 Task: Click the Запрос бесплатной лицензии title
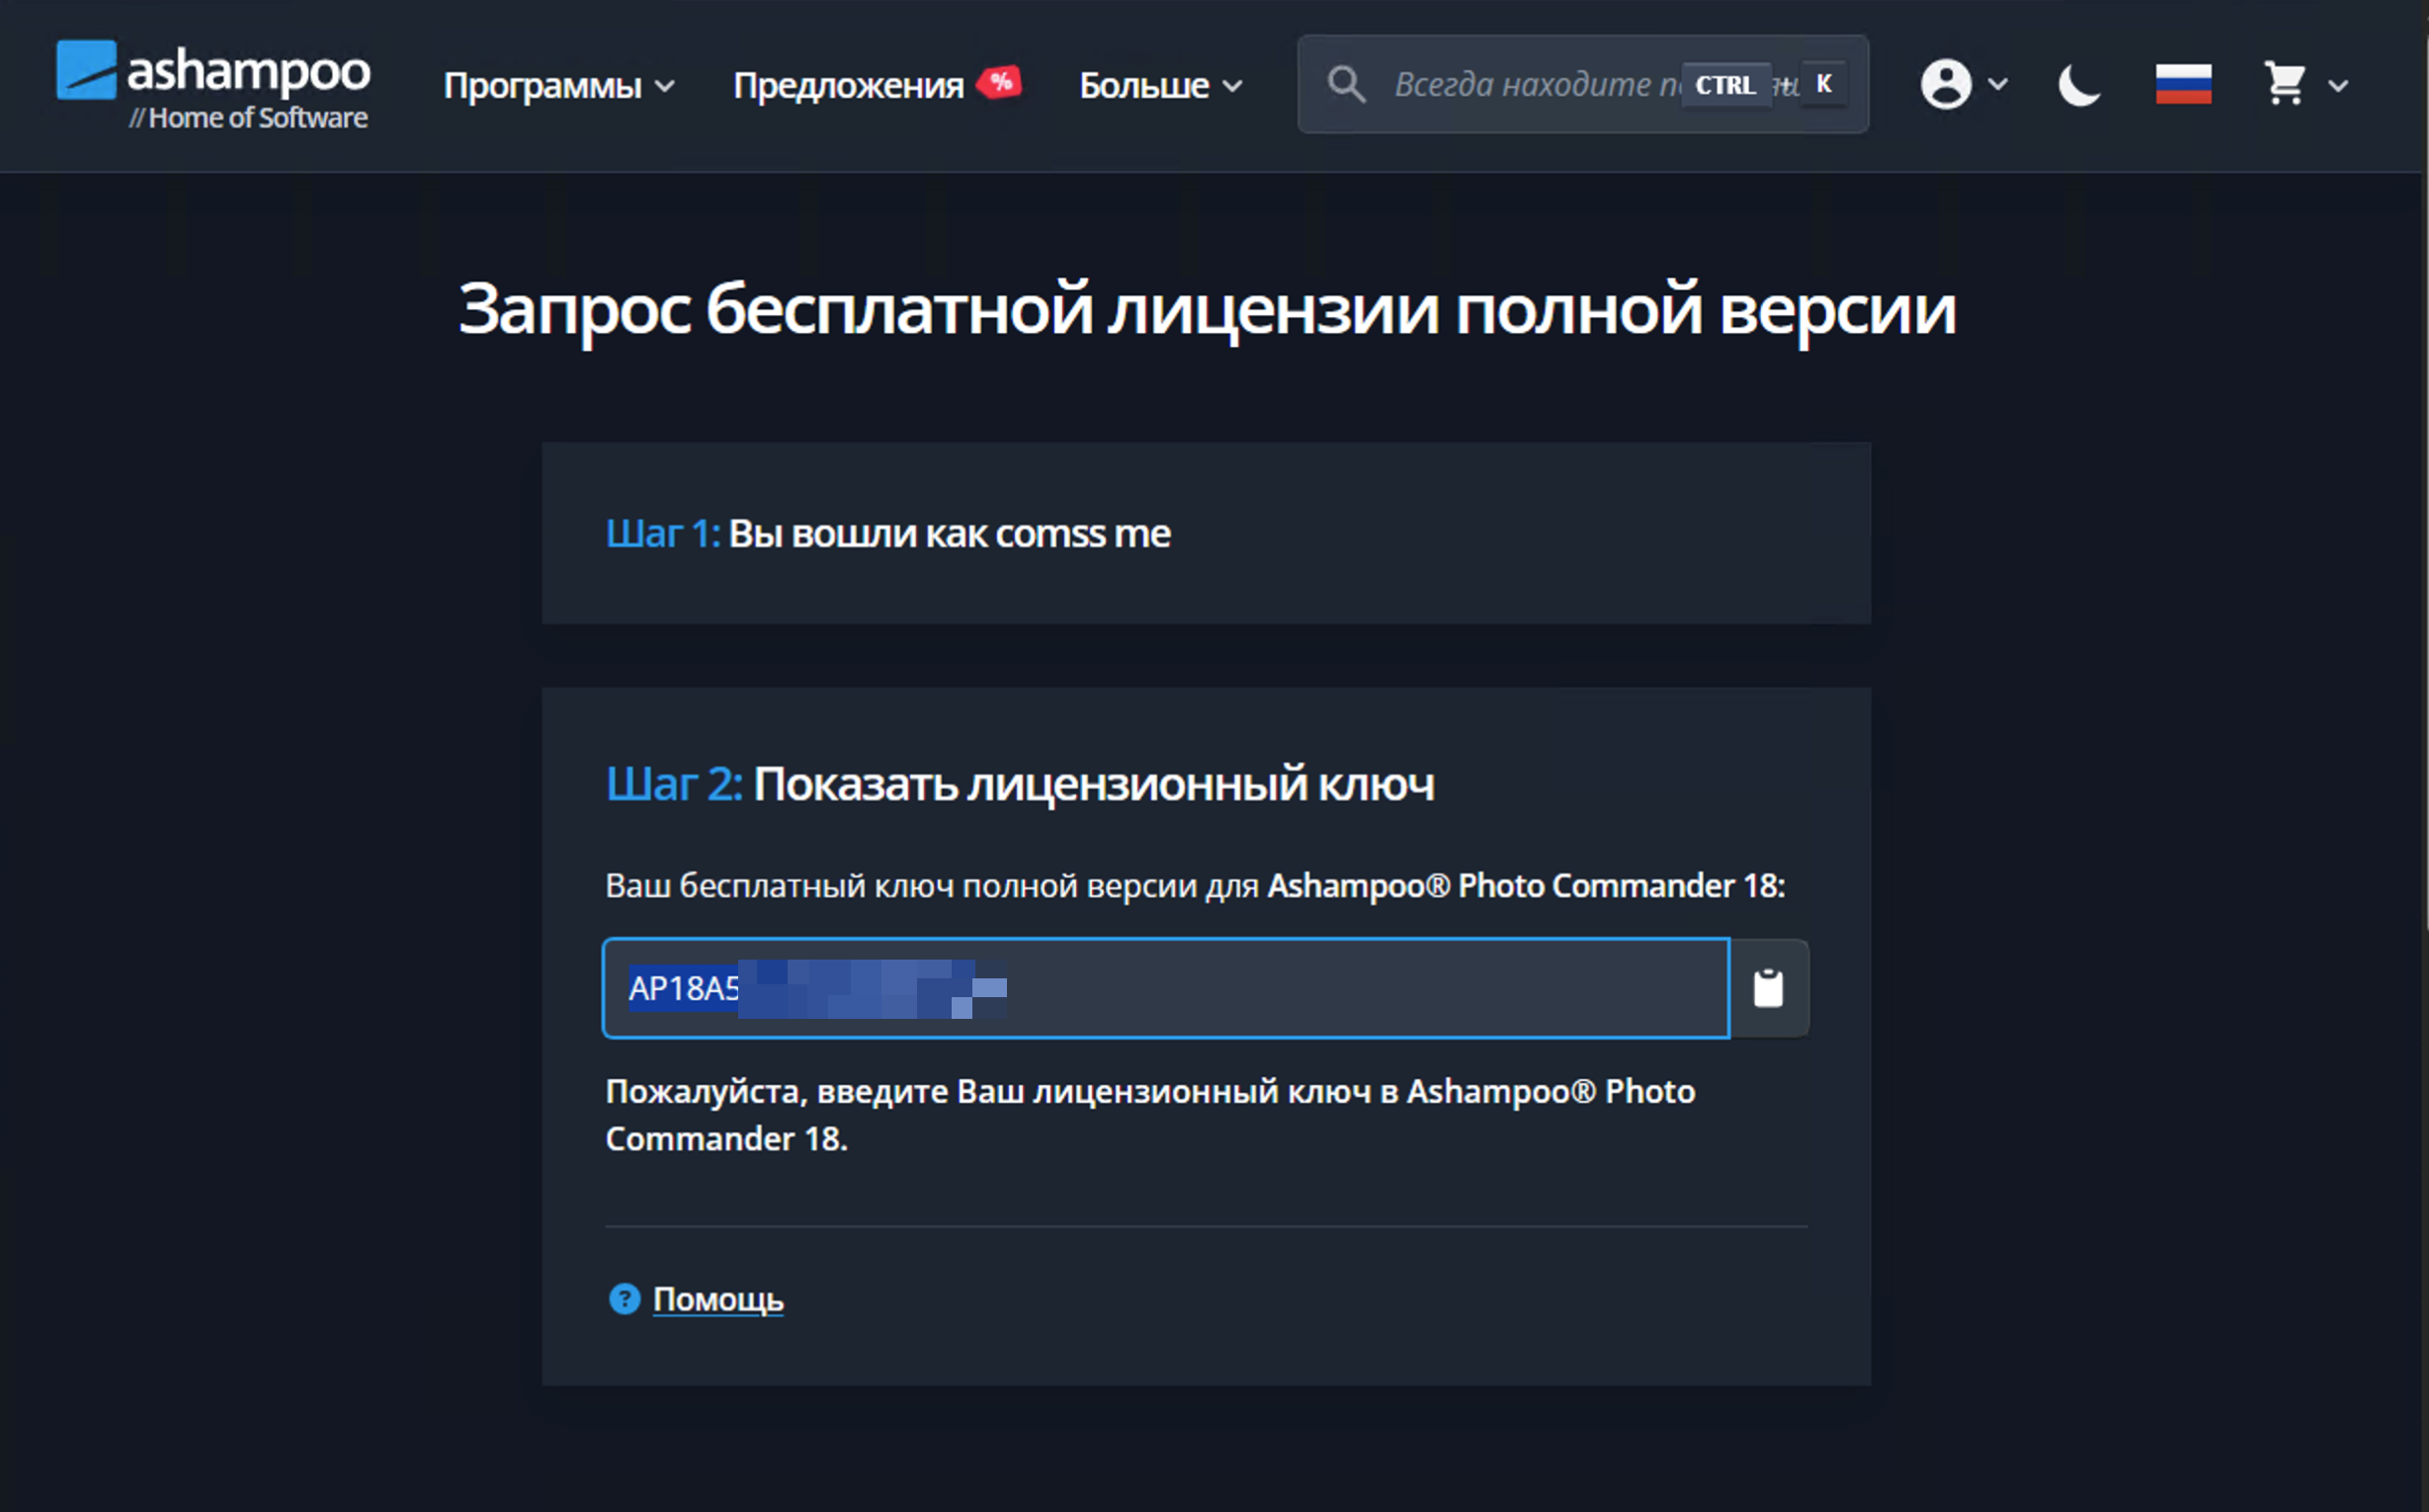[1207, 310]
